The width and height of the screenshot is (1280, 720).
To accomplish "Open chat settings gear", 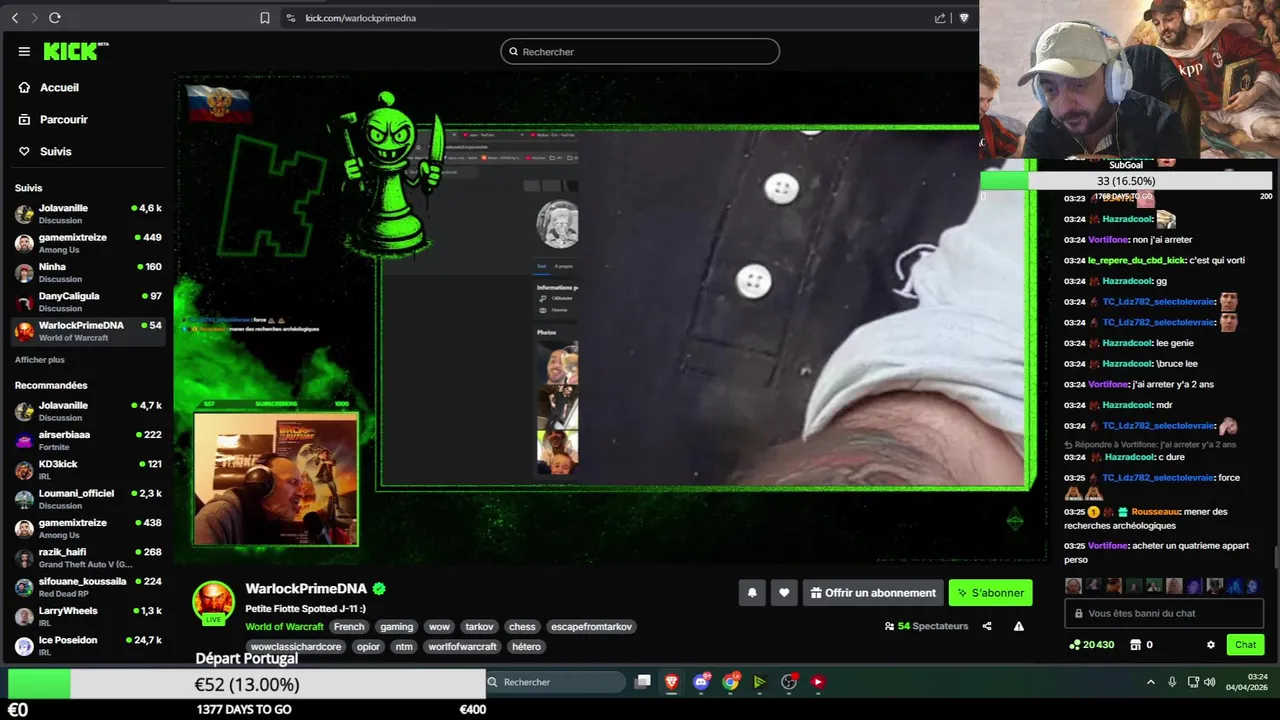I will (x=1211, y=645).
